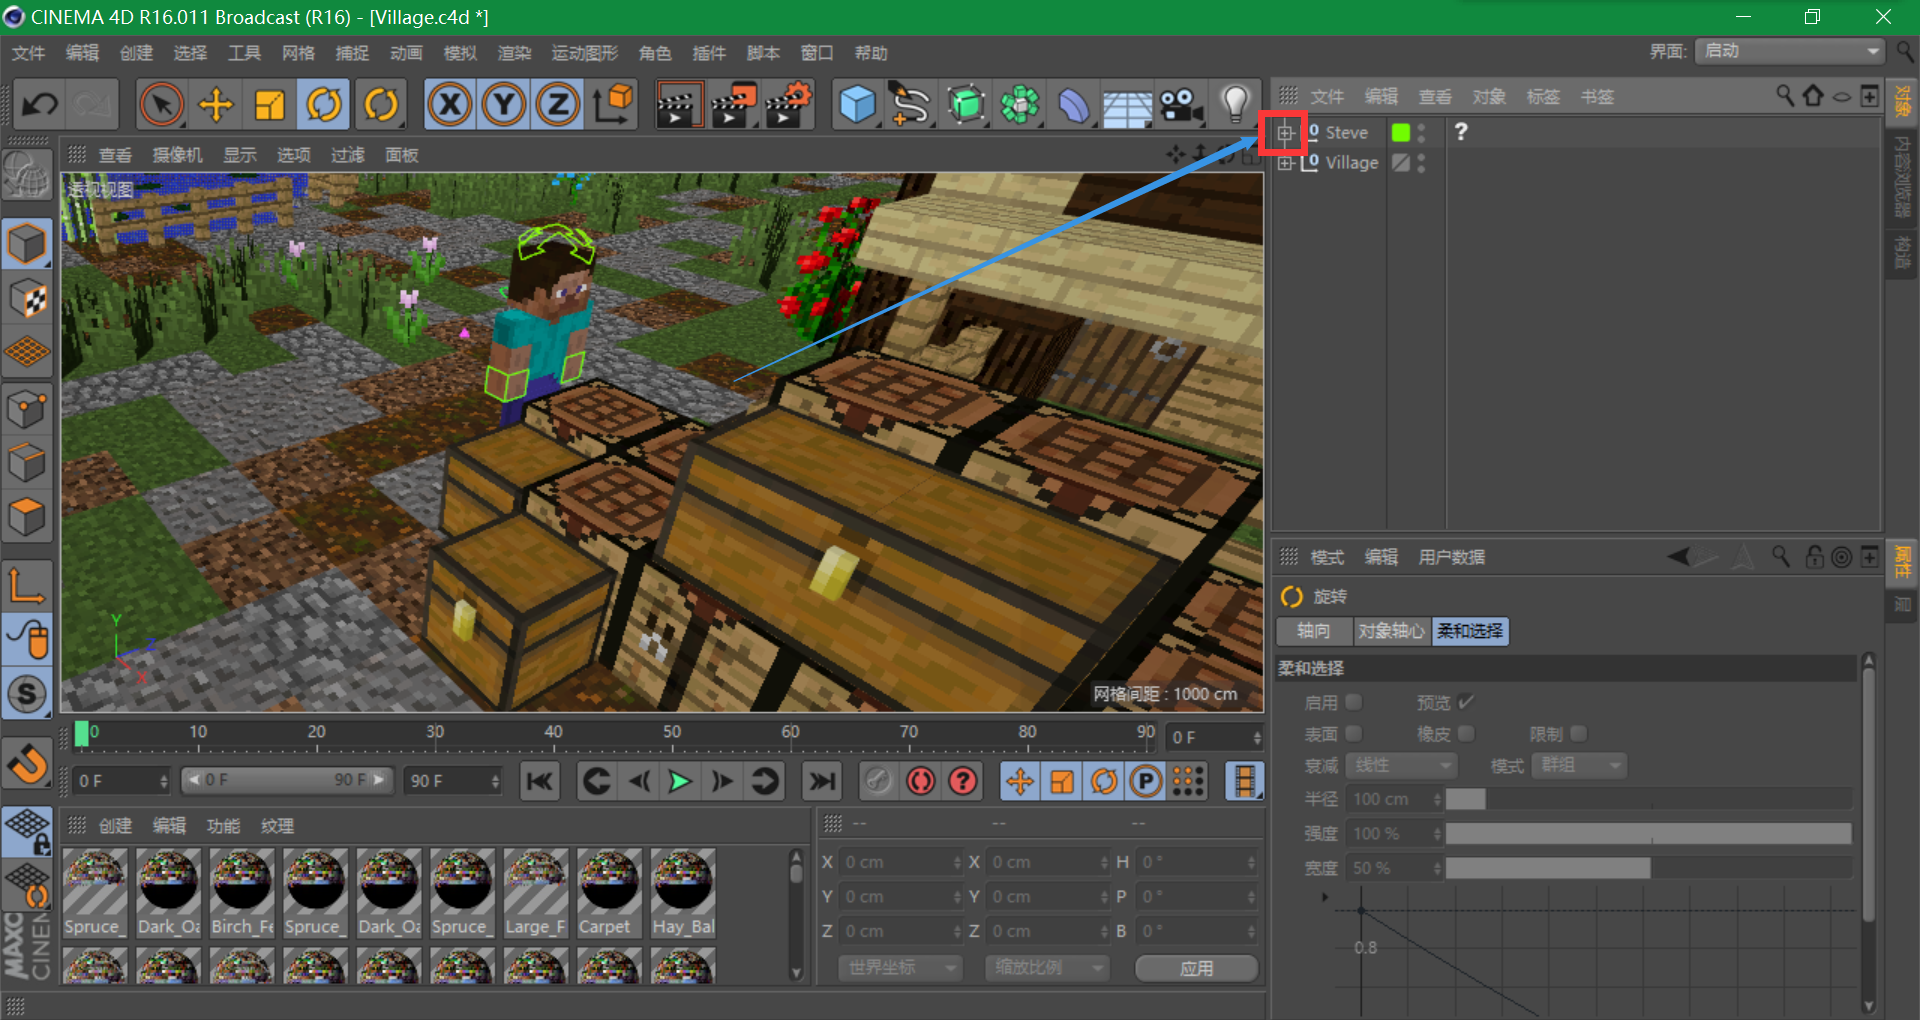Toggle Snap S icon
Viewport: 1920px width, 1020px height.
point(27,694)
